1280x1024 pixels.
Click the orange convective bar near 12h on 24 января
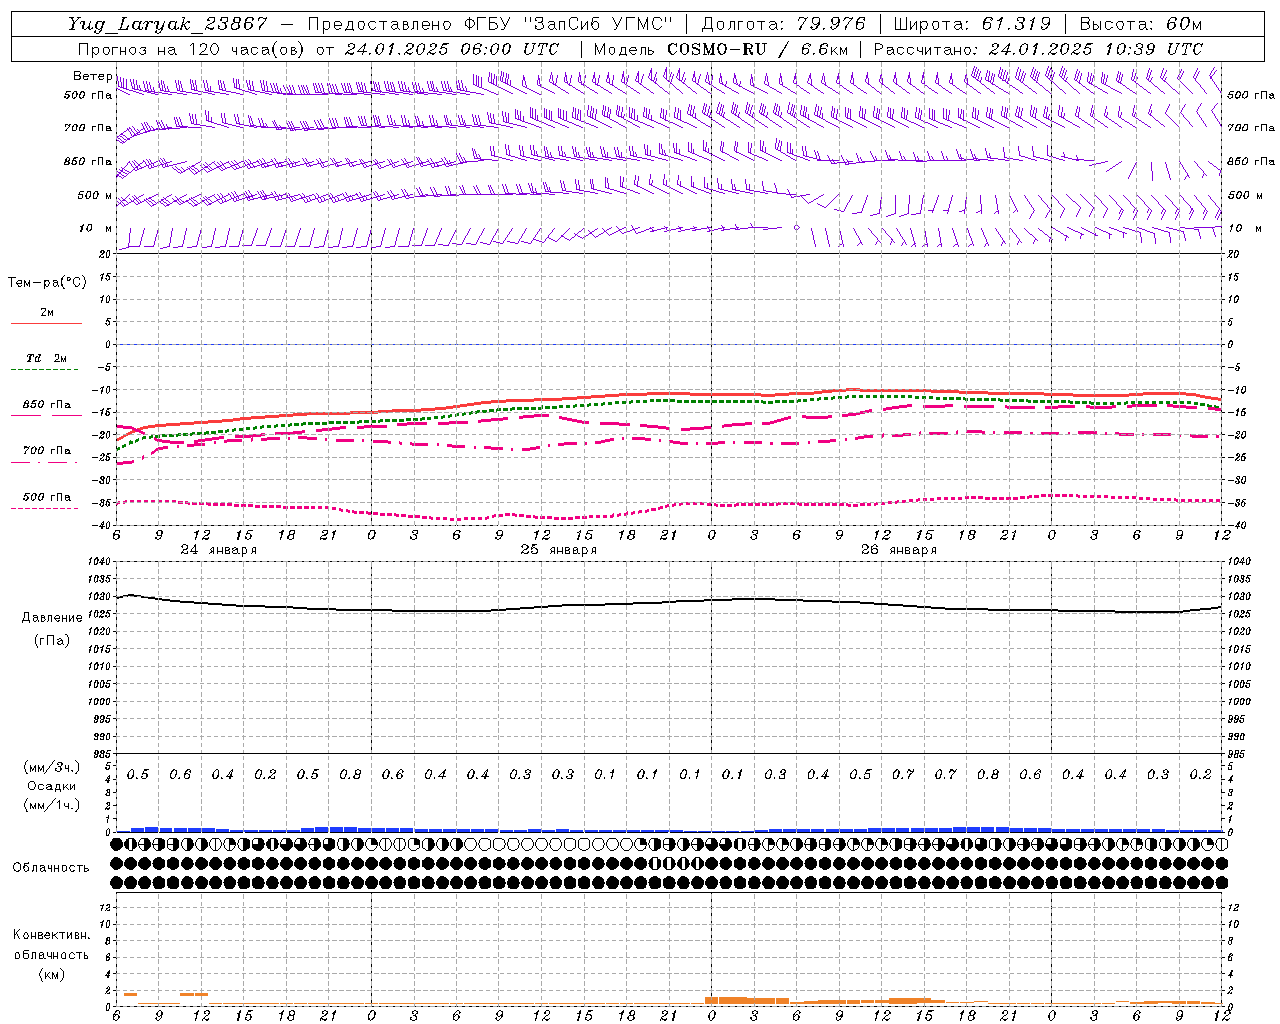coord(194,994)
